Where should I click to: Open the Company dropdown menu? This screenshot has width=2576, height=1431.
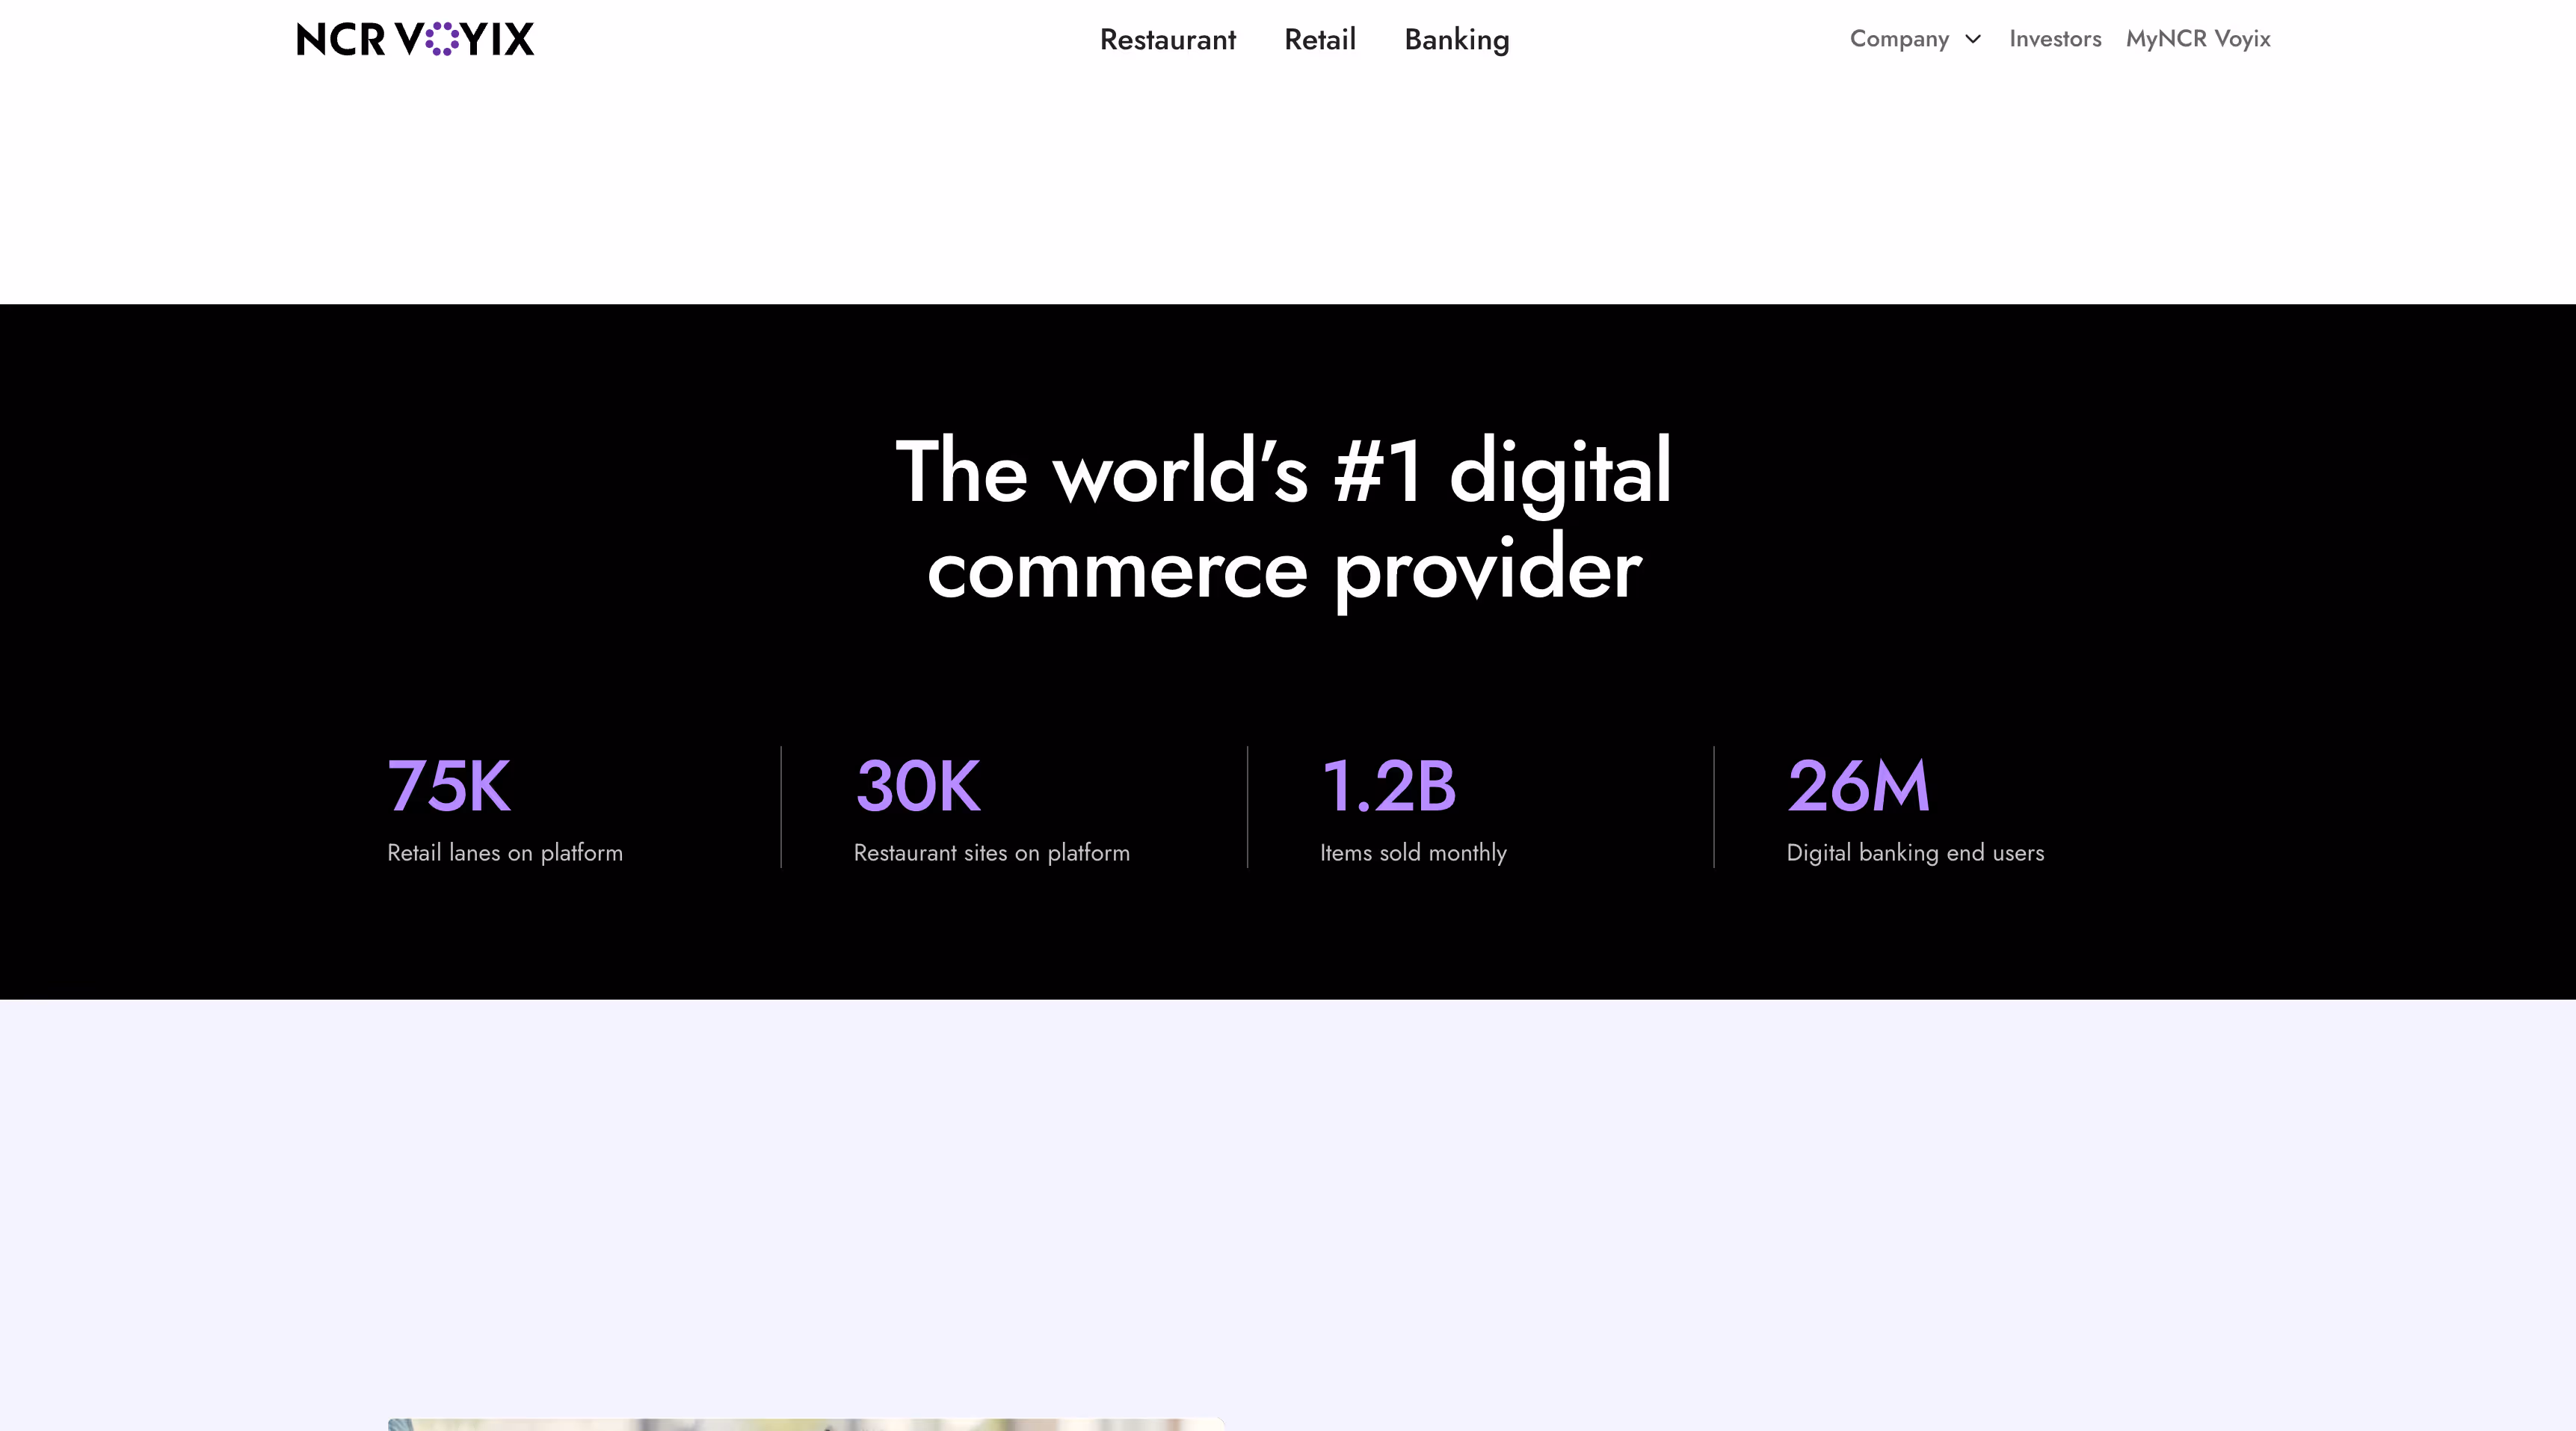[x=1898, y=39]
